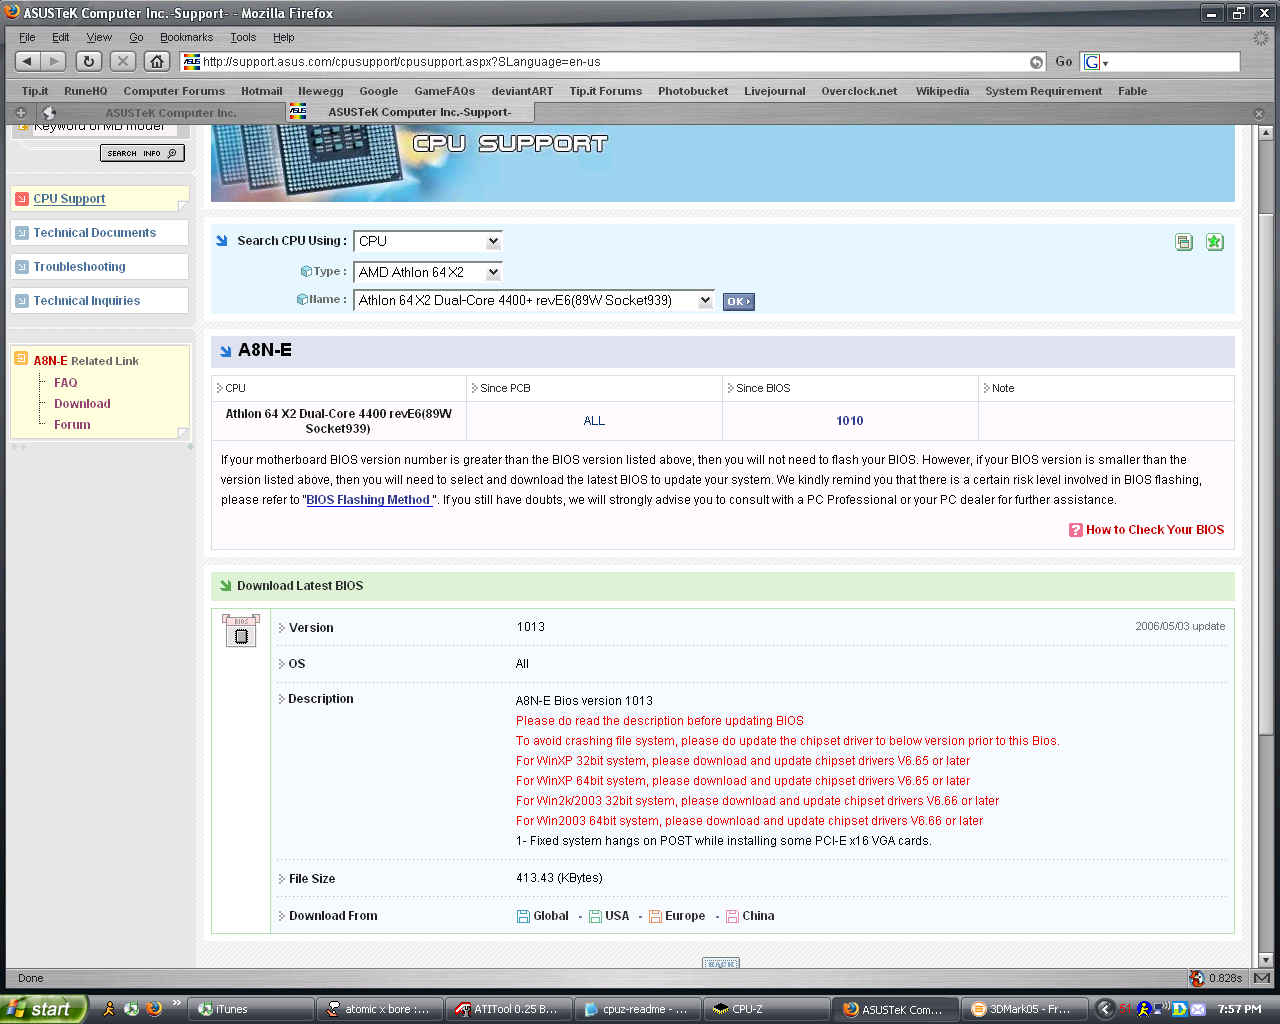Screen dimensions: 1280x1024
Task: Click the BIOS chip icon in download section
Action: (x=241, y=631)
